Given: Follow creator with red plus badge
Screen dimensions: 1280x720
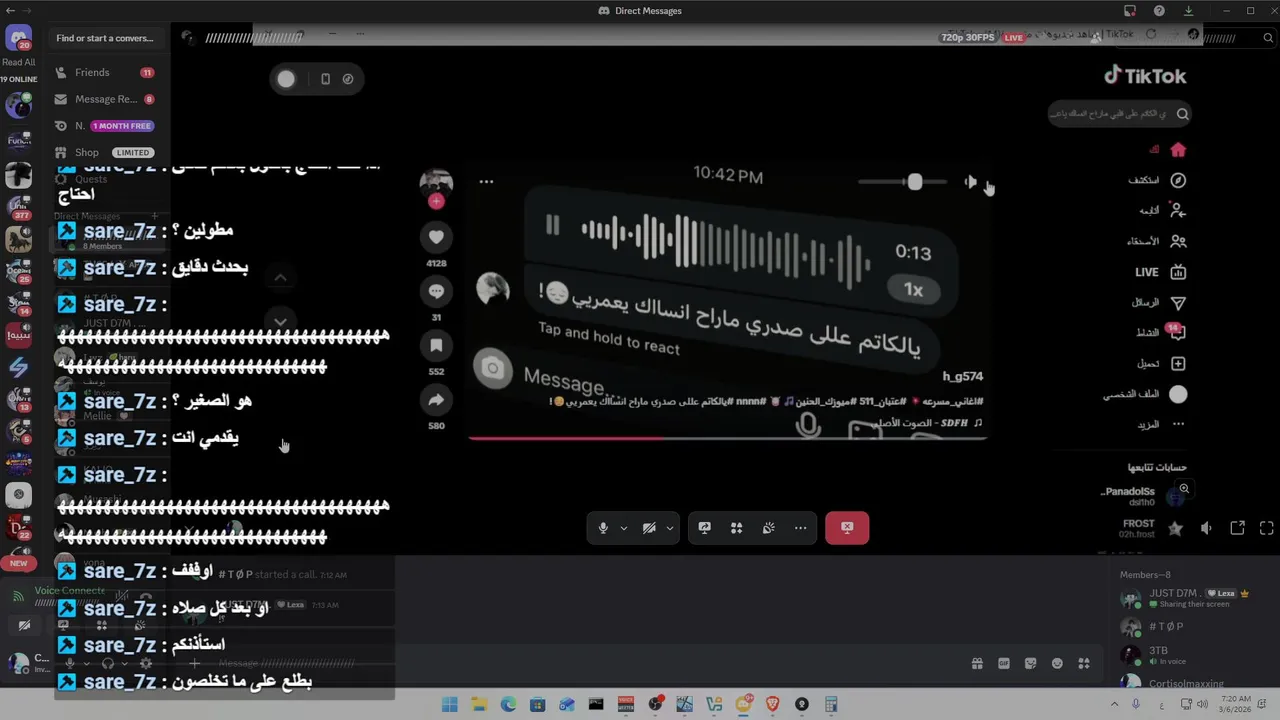Looking at the screenshot, I should 436,201.
